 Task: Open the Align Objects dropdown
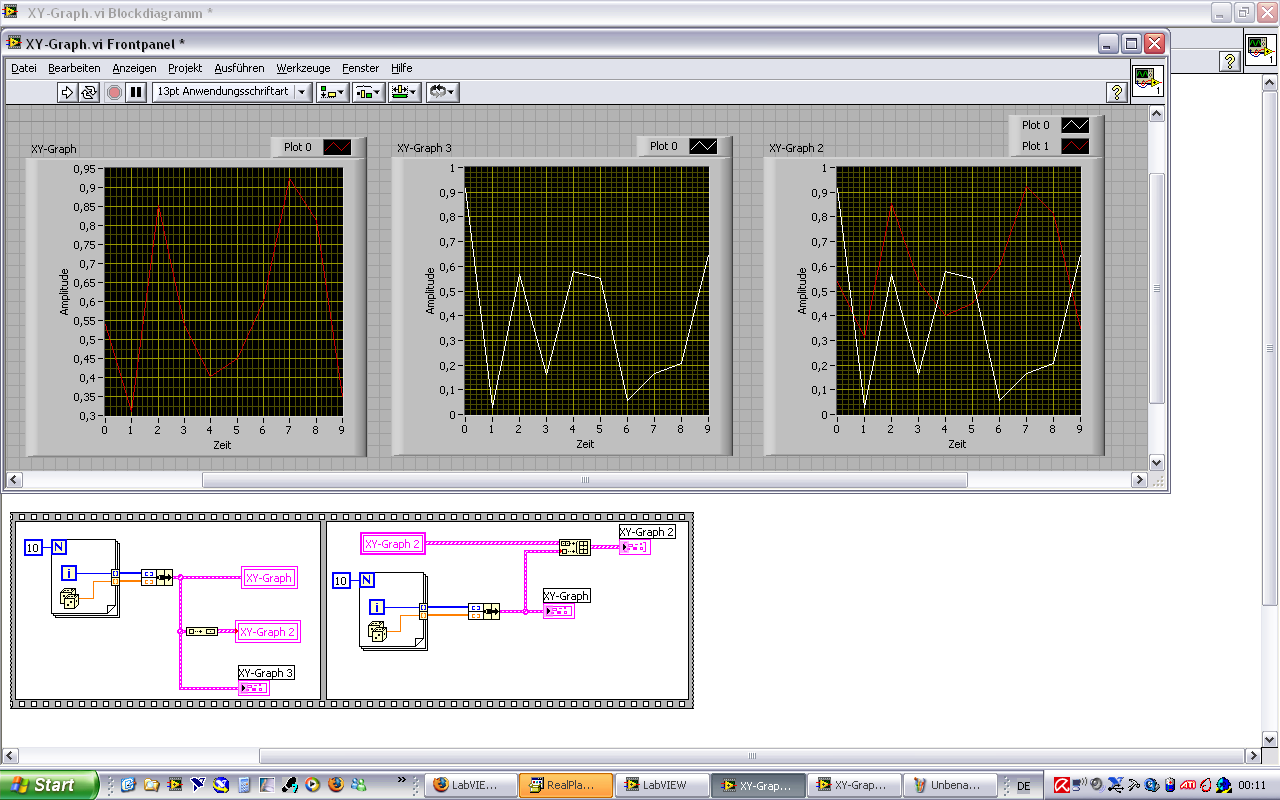pyautogui.click(x=331, y=92)
